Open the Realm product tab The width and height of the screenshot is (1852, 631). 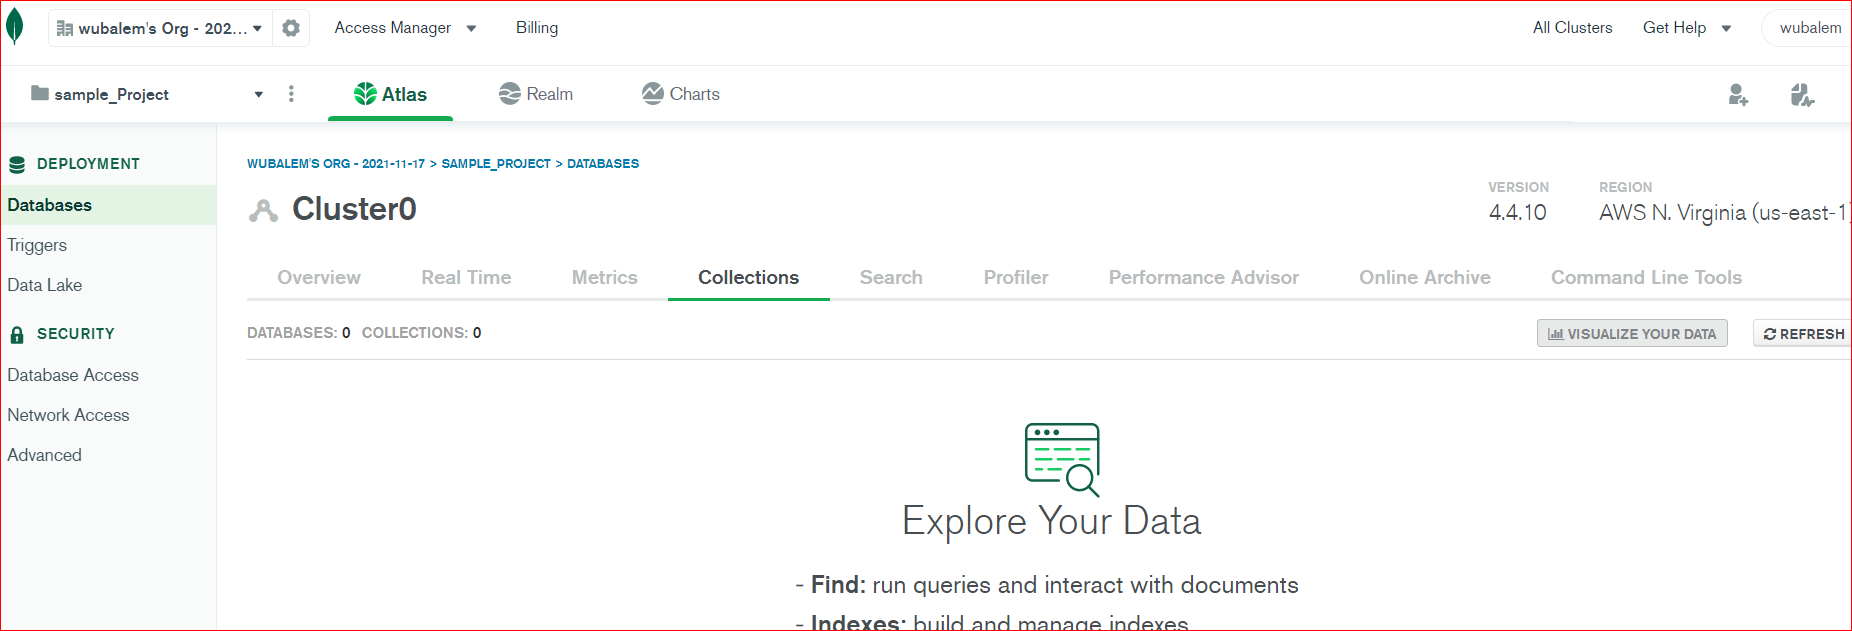tap(536, 94)
